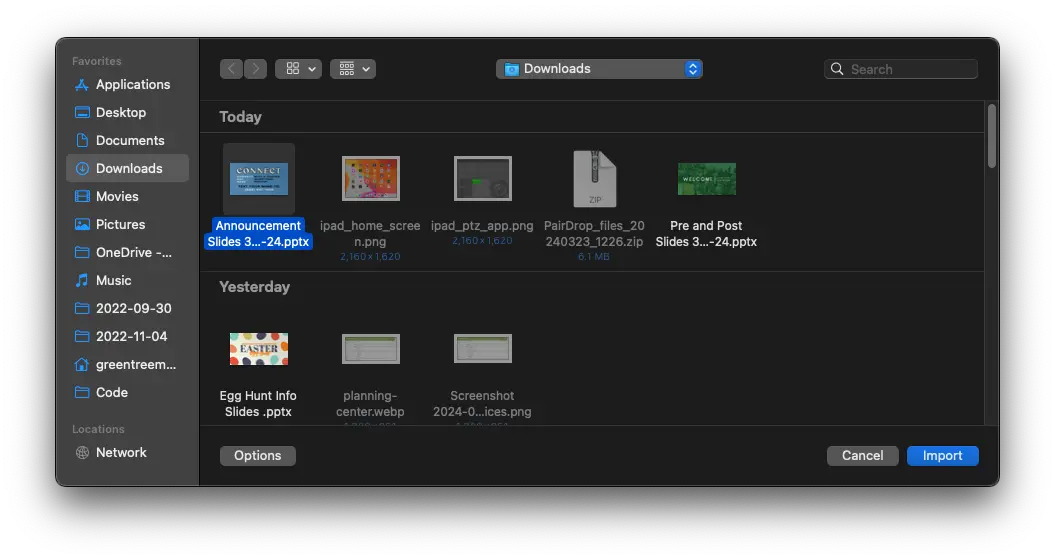Open the Movies sidebar icon
The width and height of the screenshot is (1055, 560).
81,197
